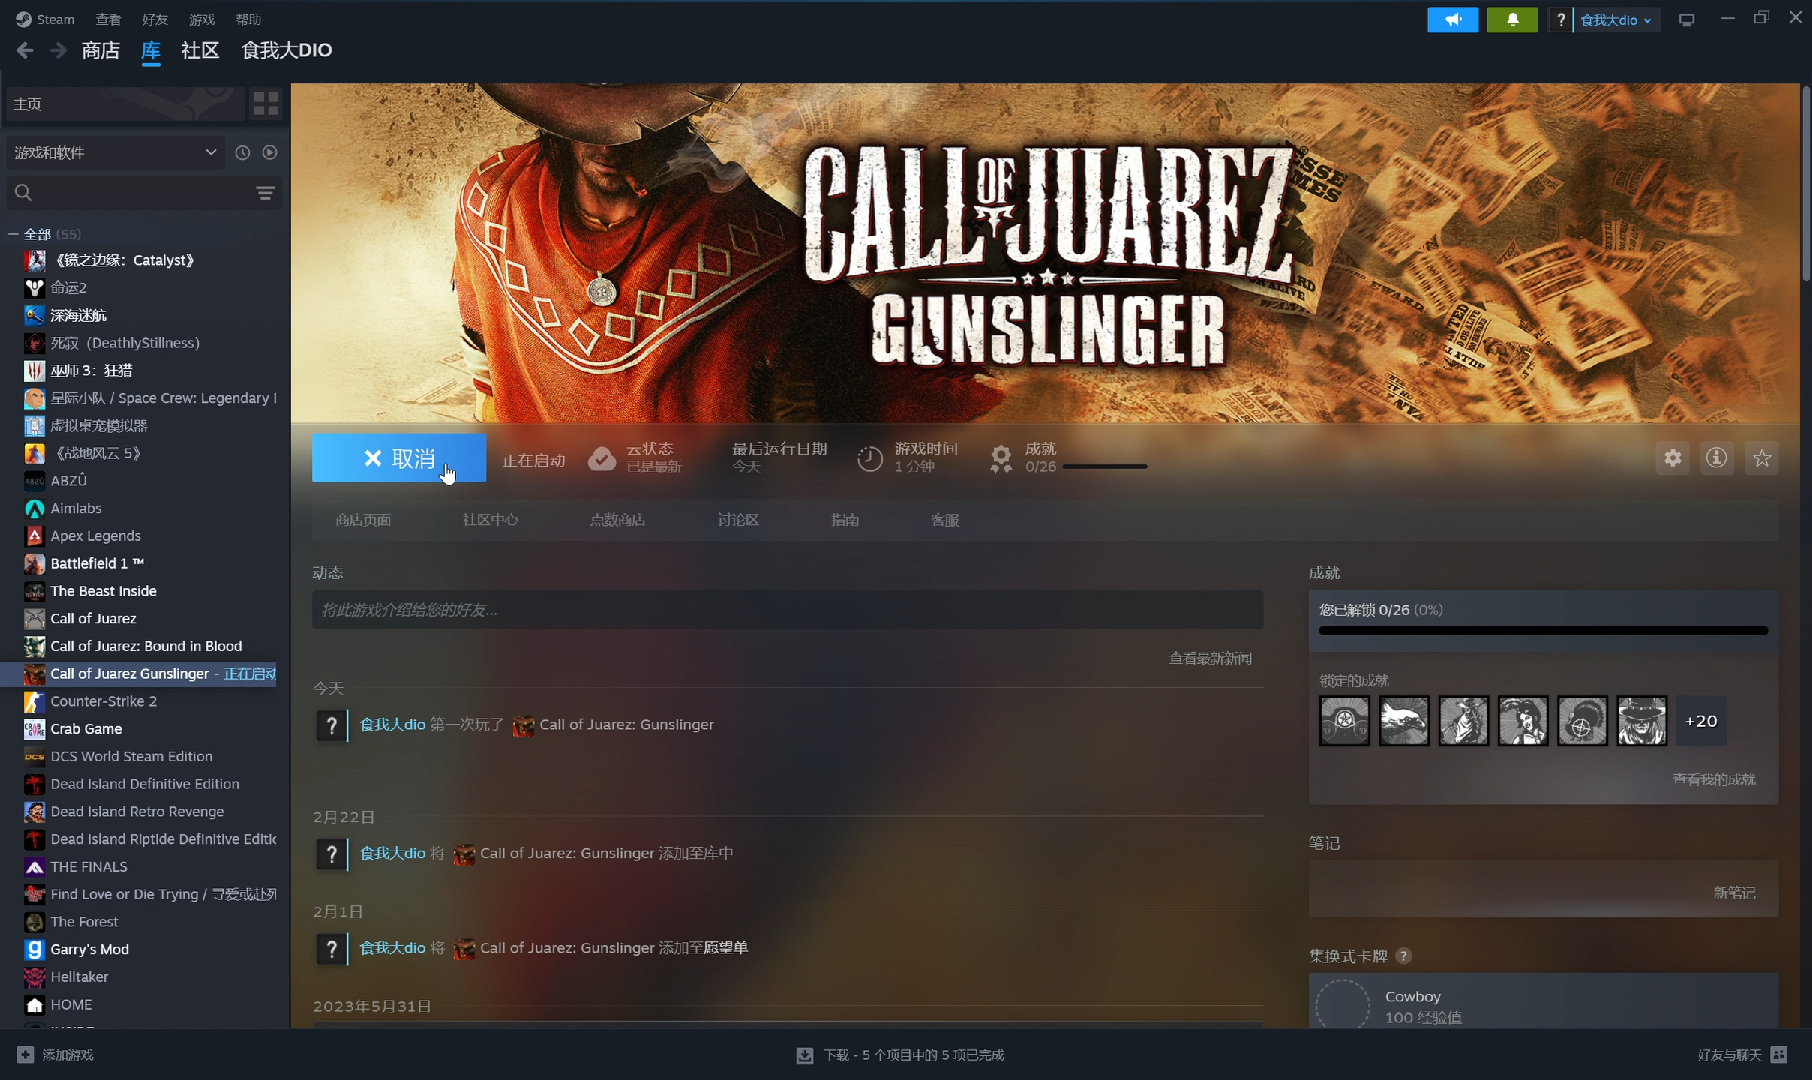The image size is (1812, 1080).
Task: Open game info icon
Action: click(1717, 458)
